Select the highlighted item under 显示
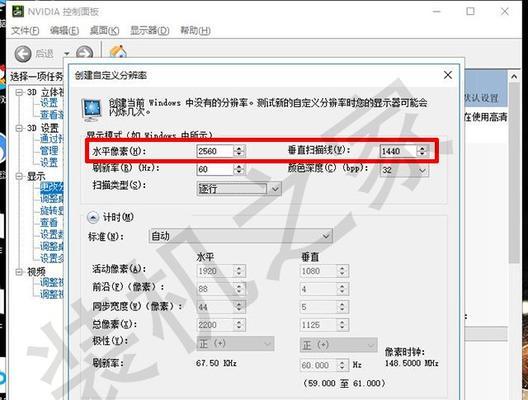This screenshot has width=528, height=400. click(52, 187)
